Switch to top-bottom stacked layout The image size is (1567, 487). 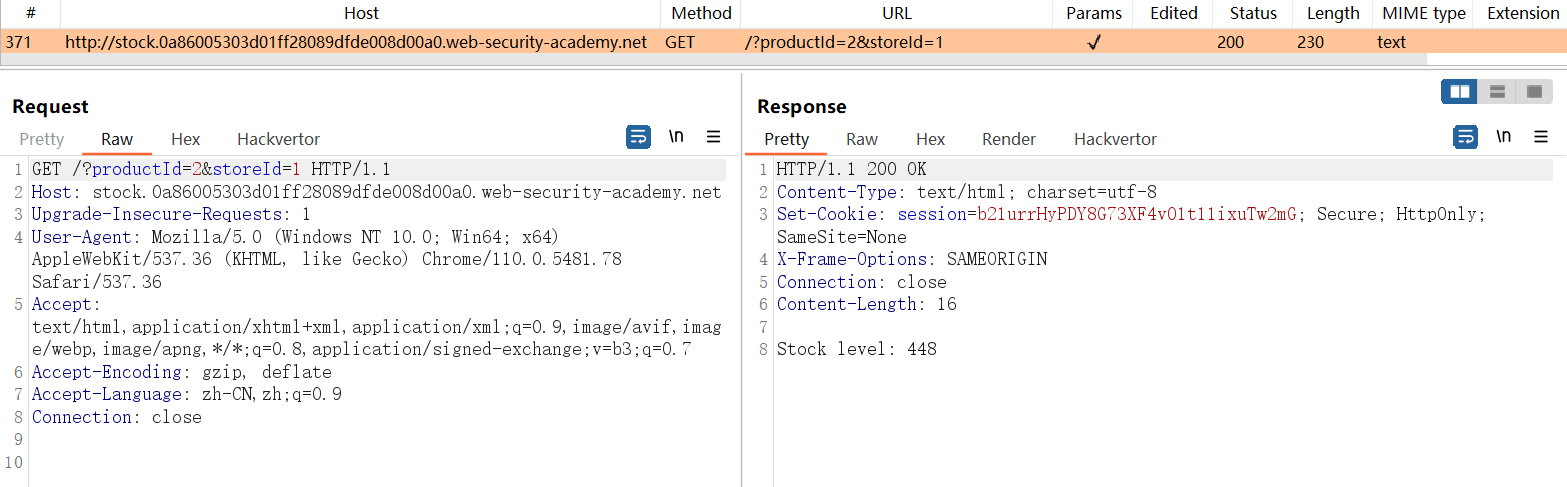pos(1497,92)
